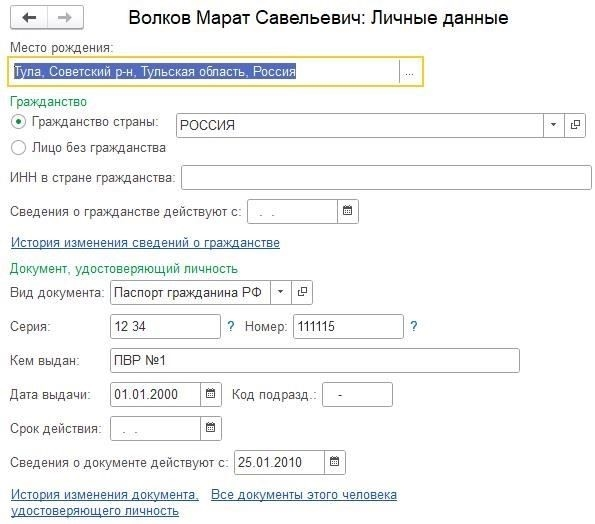The height and width of the screenshot is (524, 595).
Task: Click the Дата выдачи field showing 01.01.2000
Action: [x=155, y=394]
